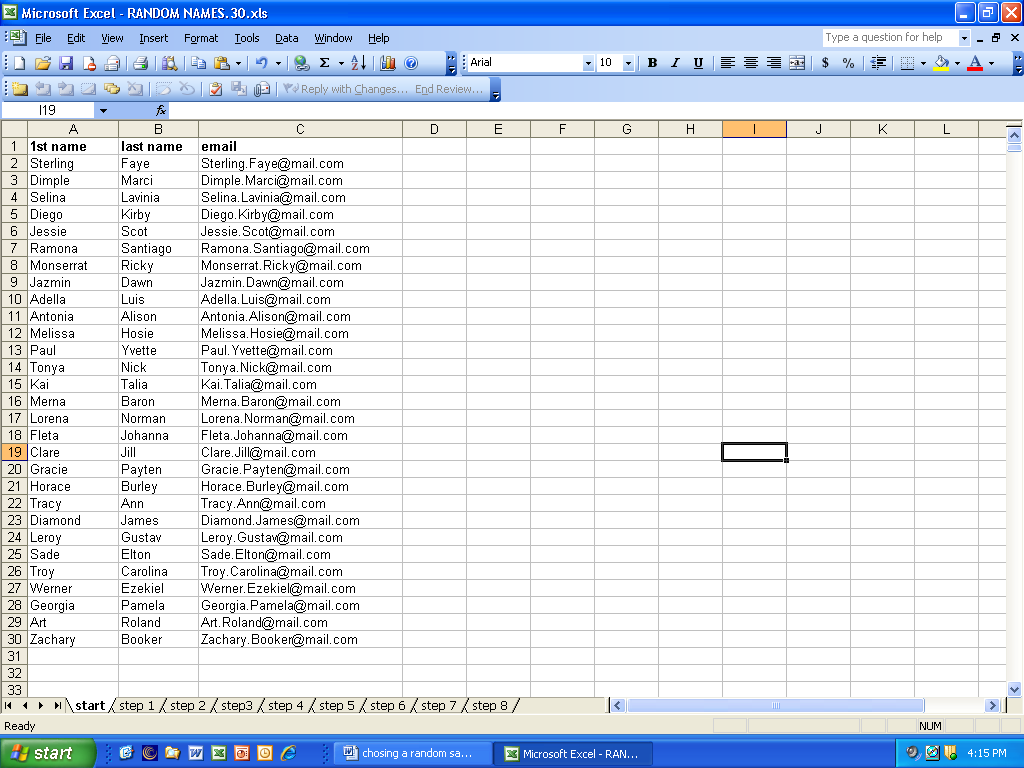This screenshot has width=1024, height=768.
Task: Select cell containing Ramona.Santiago@mail.com
Action: pyautogui.click(x=300, y=248)
